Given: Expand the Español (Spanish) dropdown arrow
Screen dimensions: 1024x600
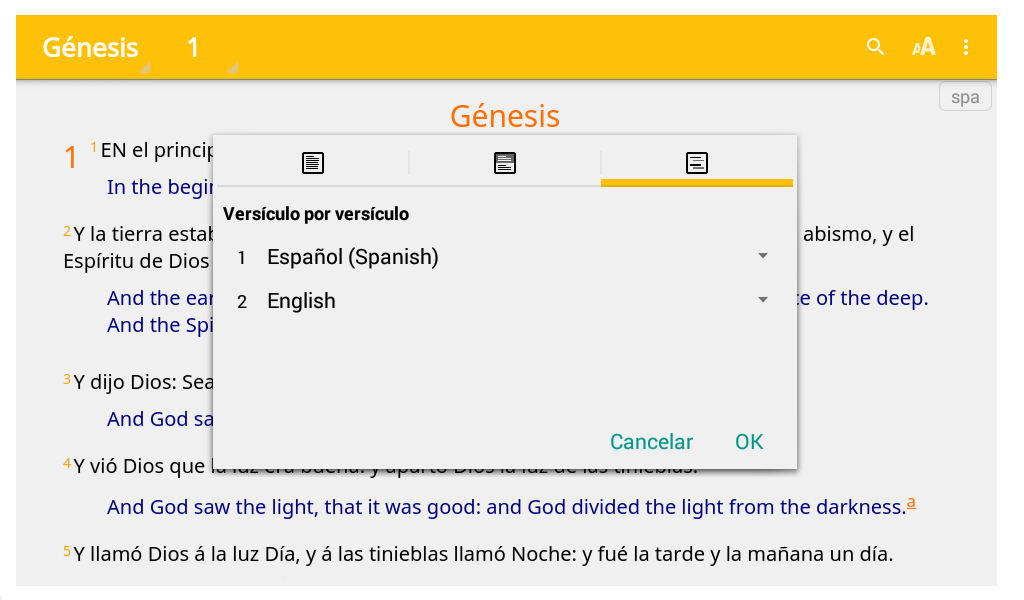Looking at the screenshot, I should tap(763, 256).
